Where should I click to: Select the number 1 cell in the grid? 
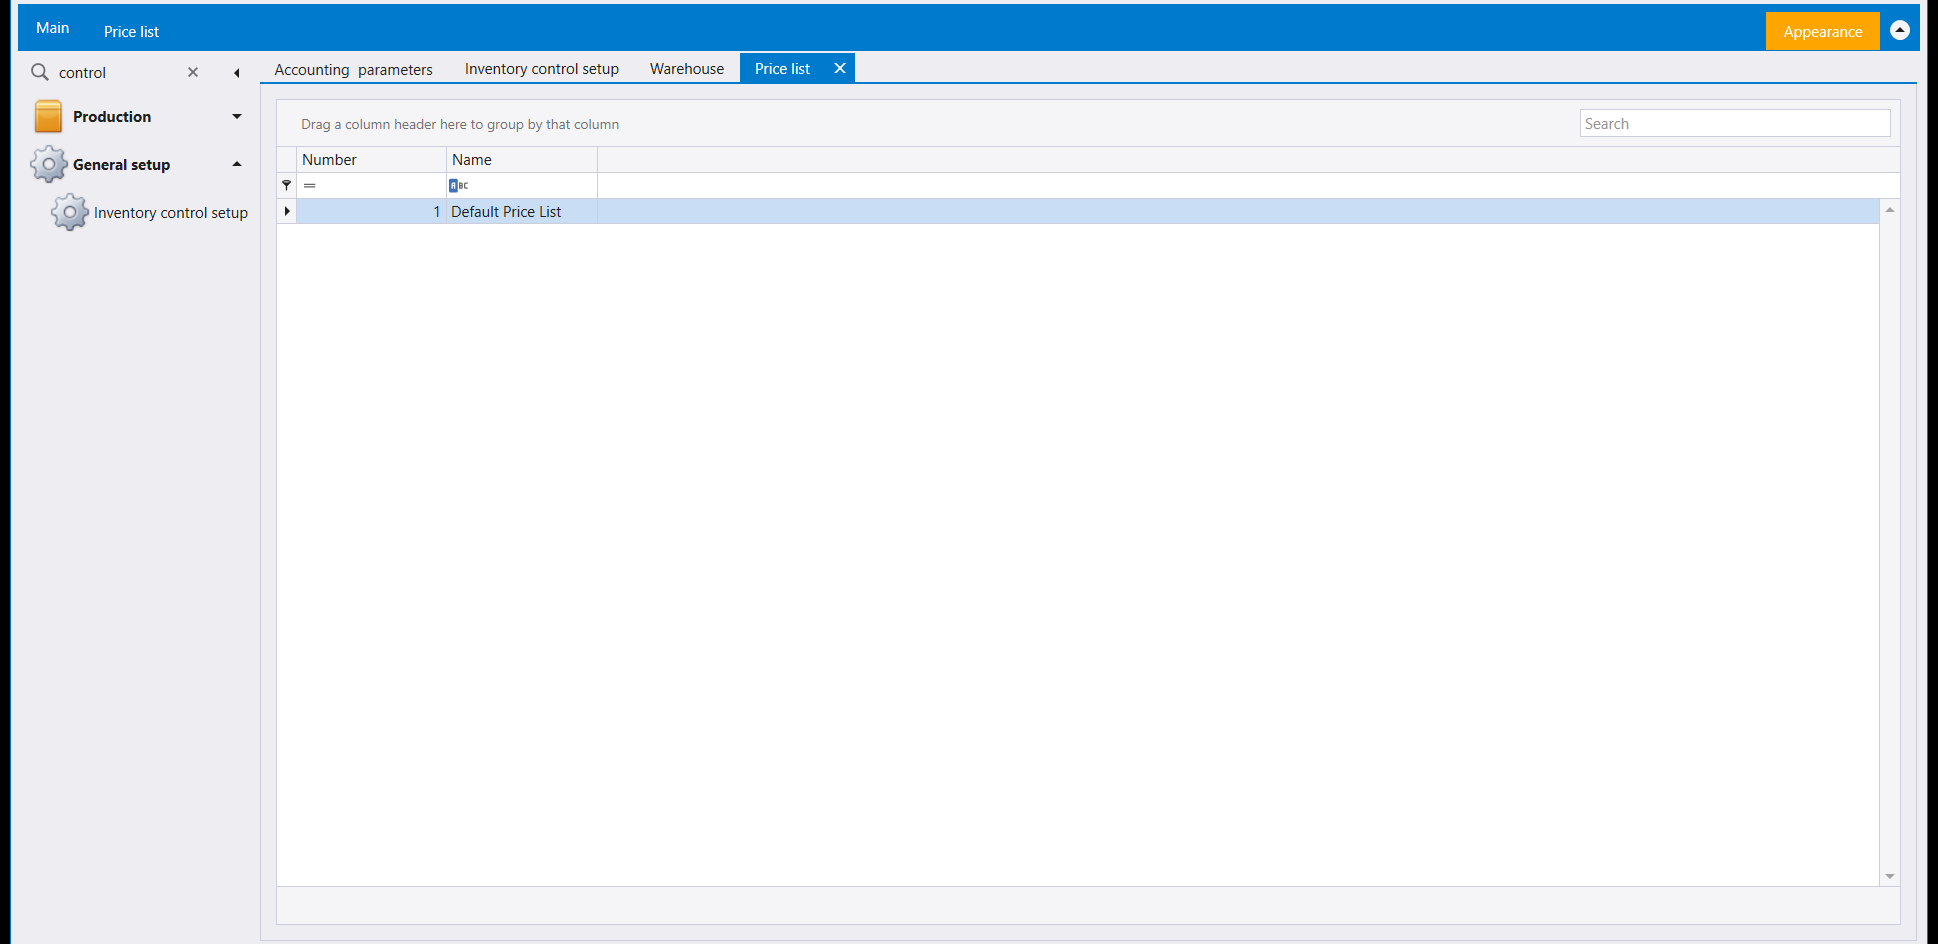pos(371,212)
